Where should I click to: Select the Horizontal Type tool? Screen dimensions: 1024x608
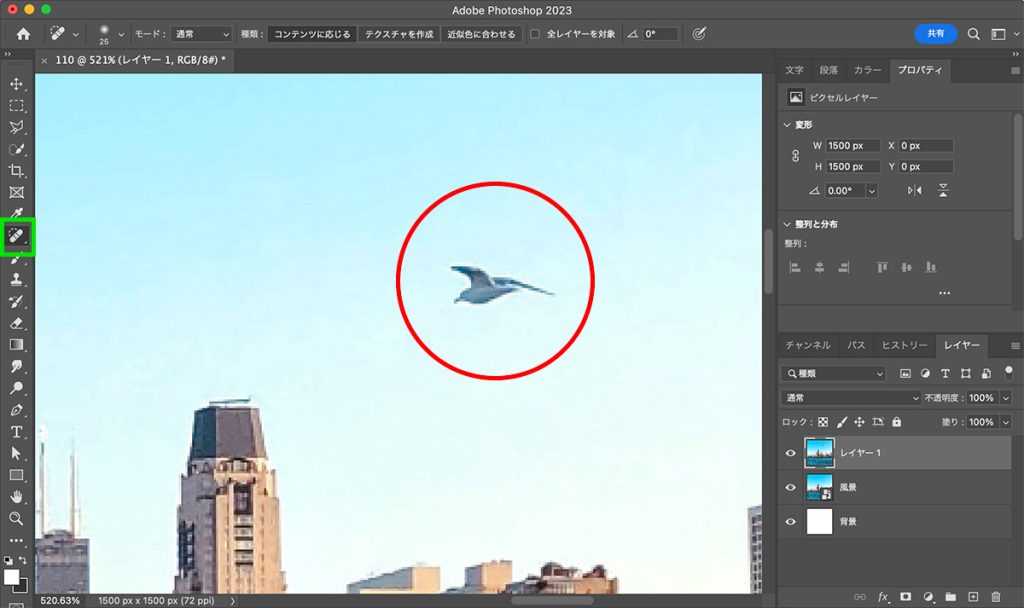[x=16, y=430]
